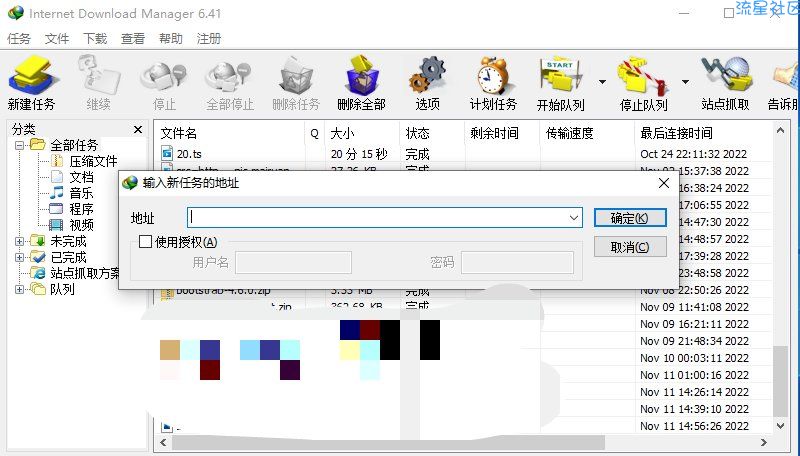800x456 pixels.
Task: Expand the 未完成 tree node
Action: click(19, 241)
